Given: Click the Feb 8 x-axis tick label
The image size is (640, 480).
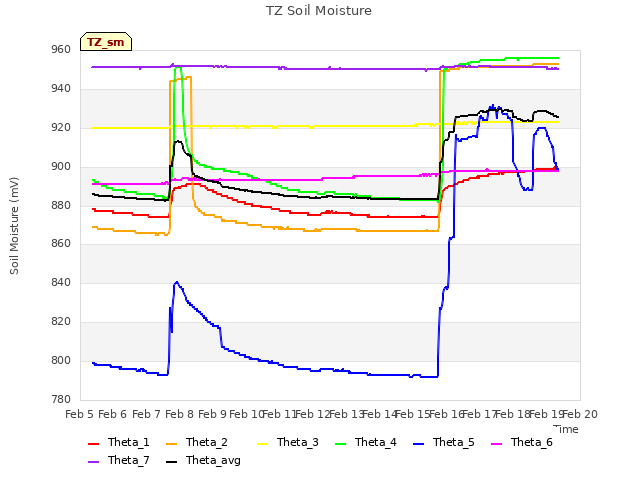Looking at the screenshot, I should pyautogui.click(x=180, y=415).
